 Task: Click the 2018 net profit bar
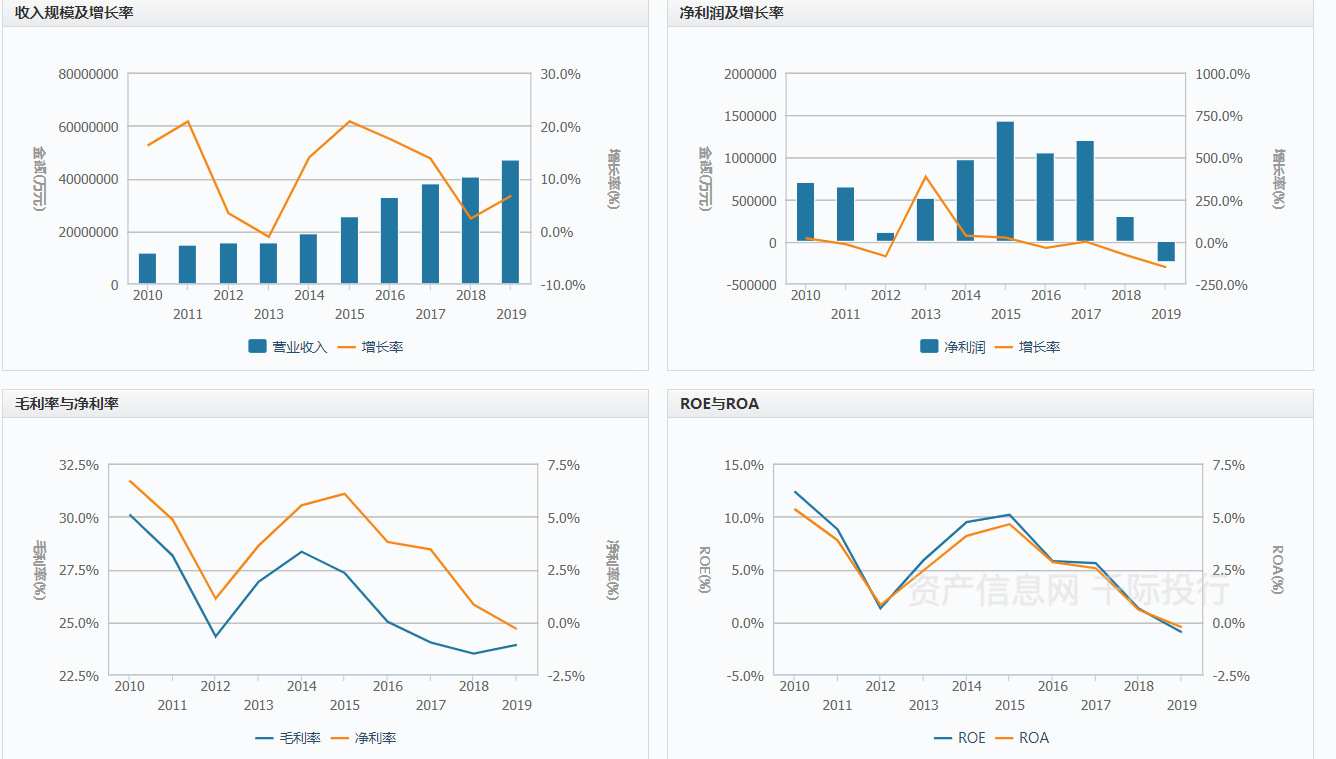pos(1126,229)
